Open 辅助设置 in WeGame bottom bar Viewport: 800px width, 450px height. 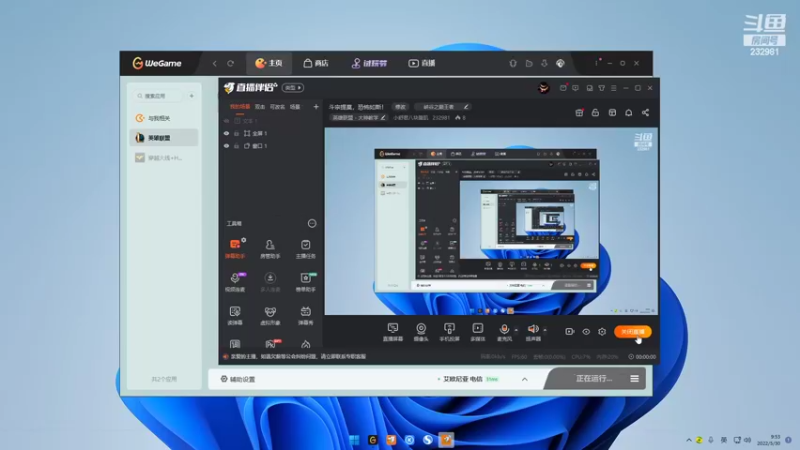tap(238, 379)
